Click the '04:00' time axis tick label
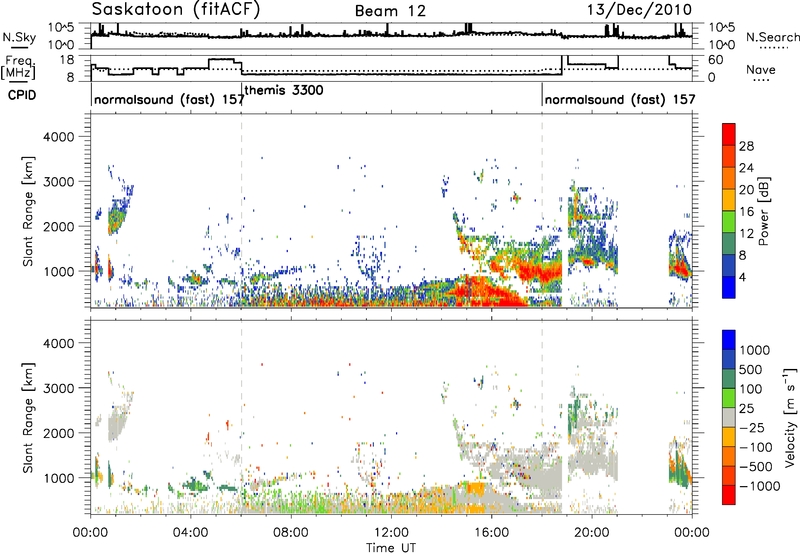This screenshot has width=800, height=554. click(x=190, y=533)
